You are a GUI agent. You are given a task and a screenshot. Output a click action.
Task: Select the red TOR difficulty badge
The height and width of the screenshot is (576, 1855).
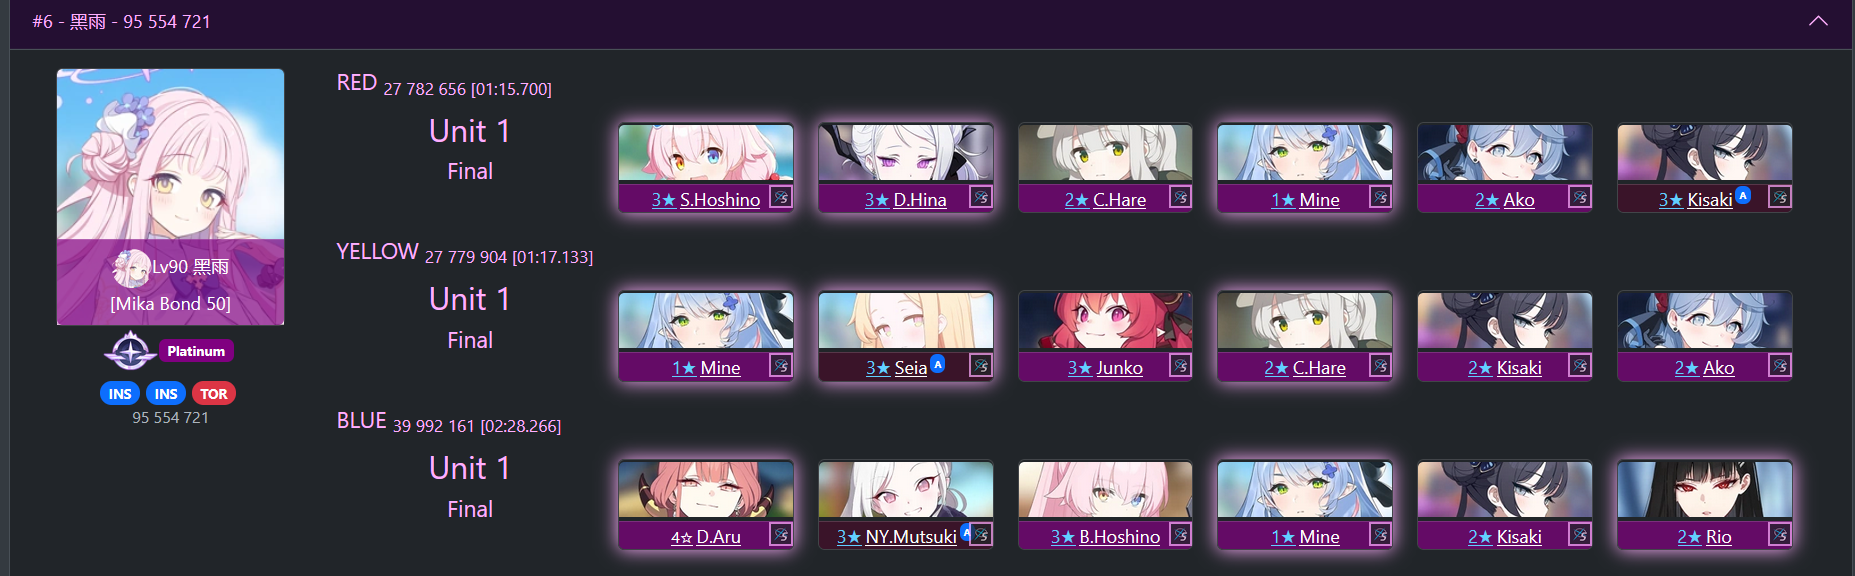tap(214, 393)
